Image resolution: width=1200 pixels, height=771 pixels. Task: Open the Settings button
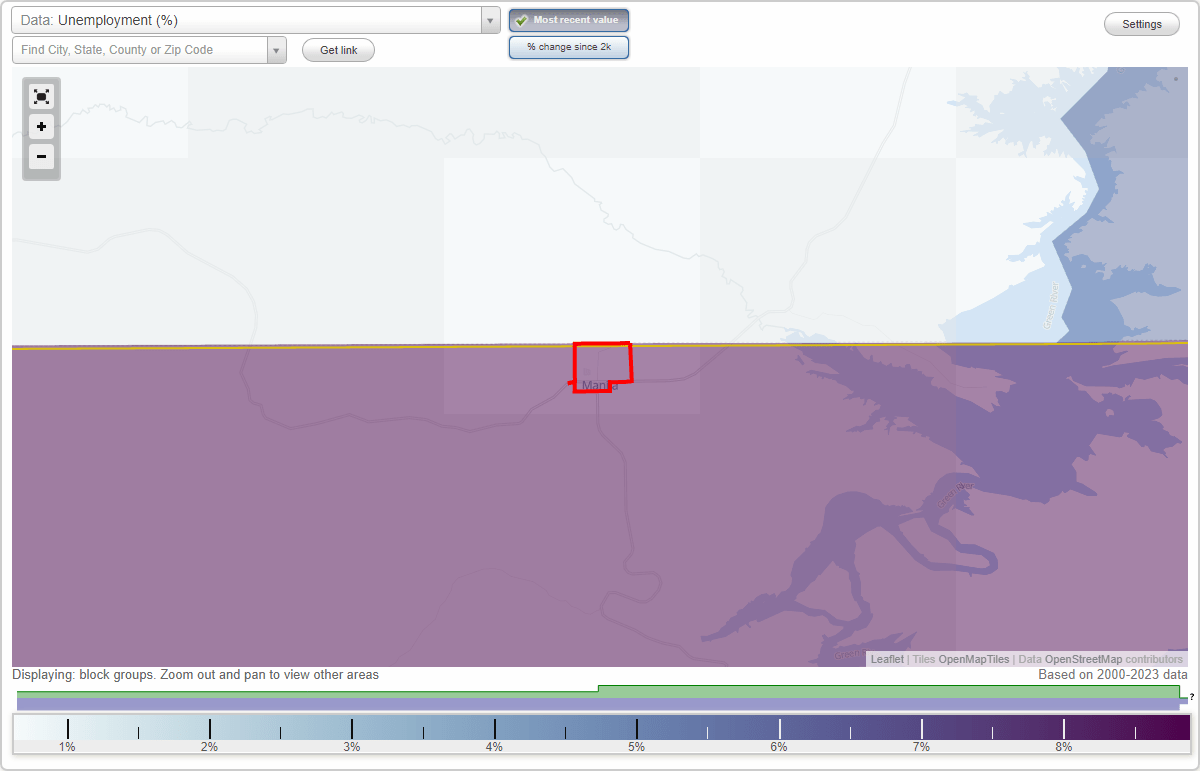pos(1142,25)
